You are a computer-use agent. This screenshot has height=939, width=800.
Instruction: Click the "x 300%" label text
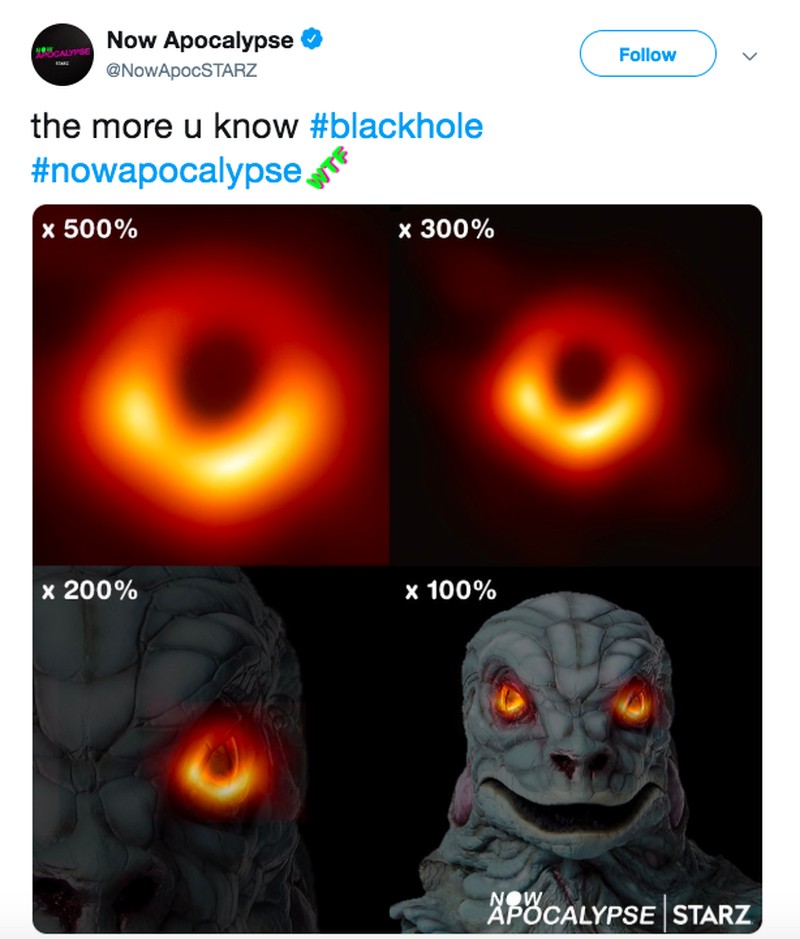(x=446, y=229)
